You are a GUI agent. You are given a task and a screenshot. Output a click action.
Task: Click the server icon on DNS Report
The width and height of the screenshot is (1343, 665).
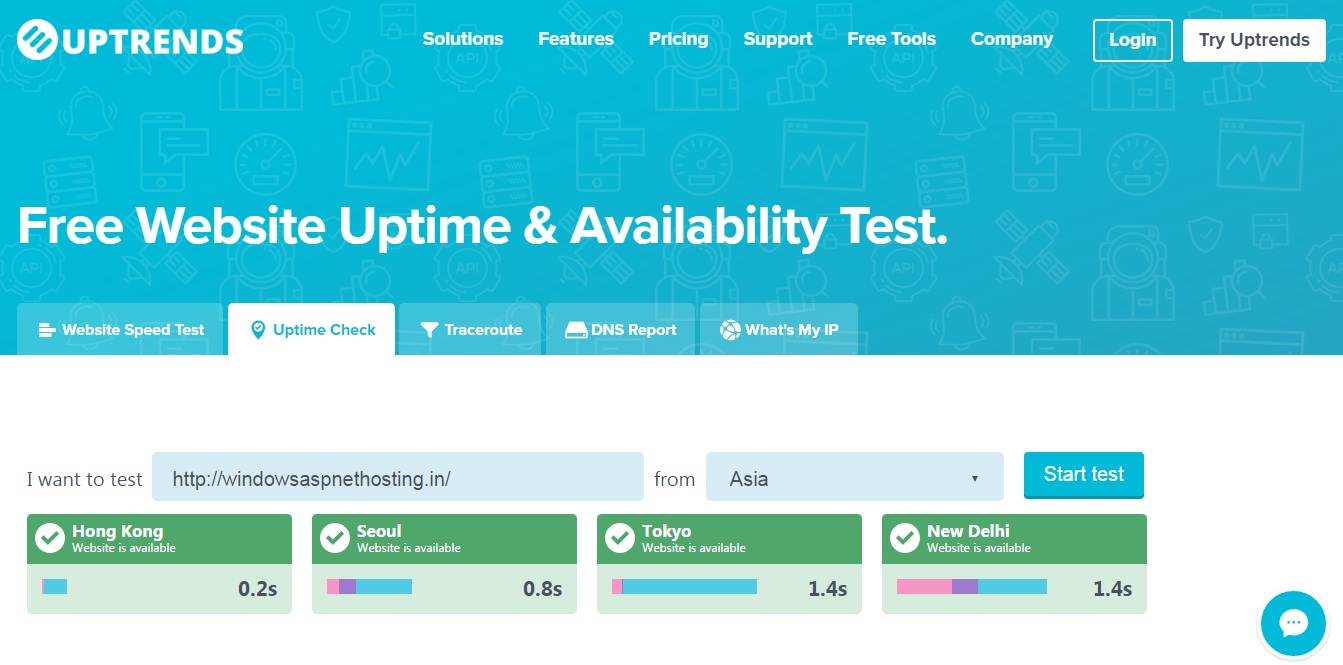576,329
